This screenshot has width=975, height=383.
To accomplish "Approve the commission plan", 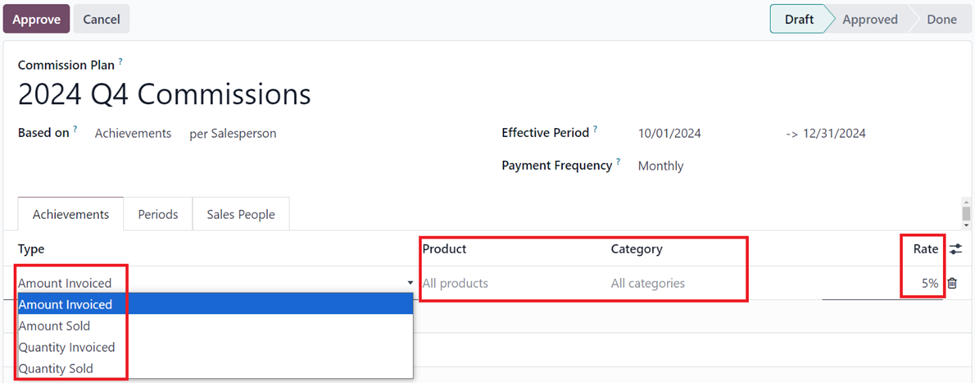I will [x=37, y=19].
